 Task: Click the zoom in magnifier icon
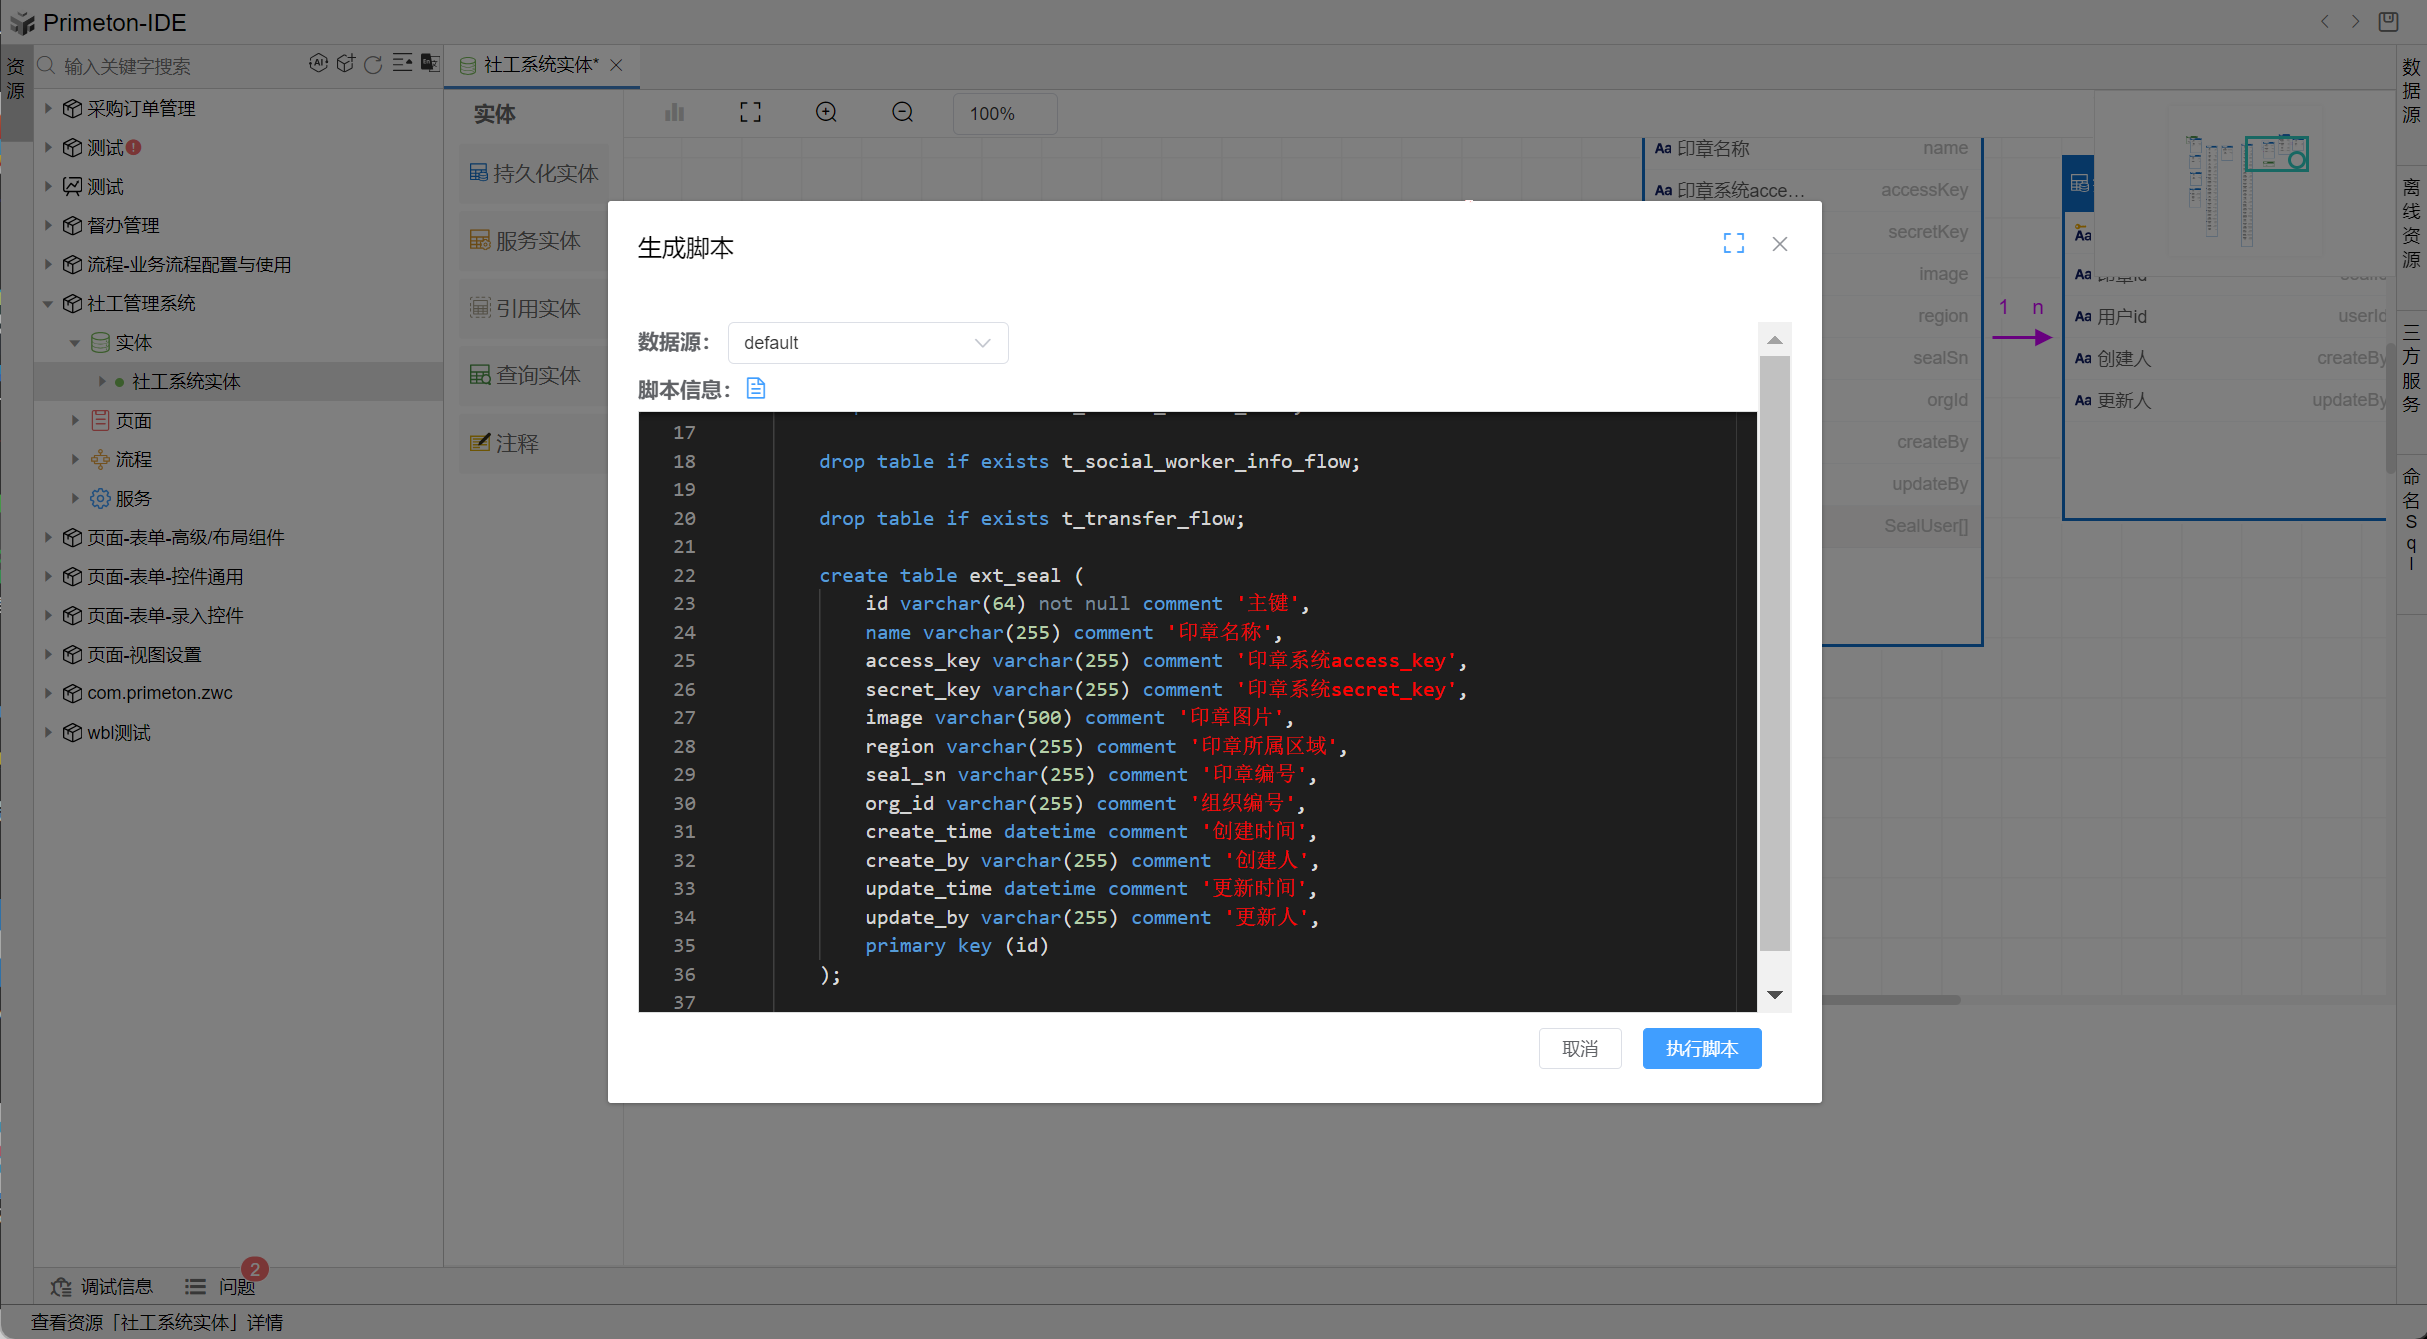pyautogui.click(x=826, y=113)
